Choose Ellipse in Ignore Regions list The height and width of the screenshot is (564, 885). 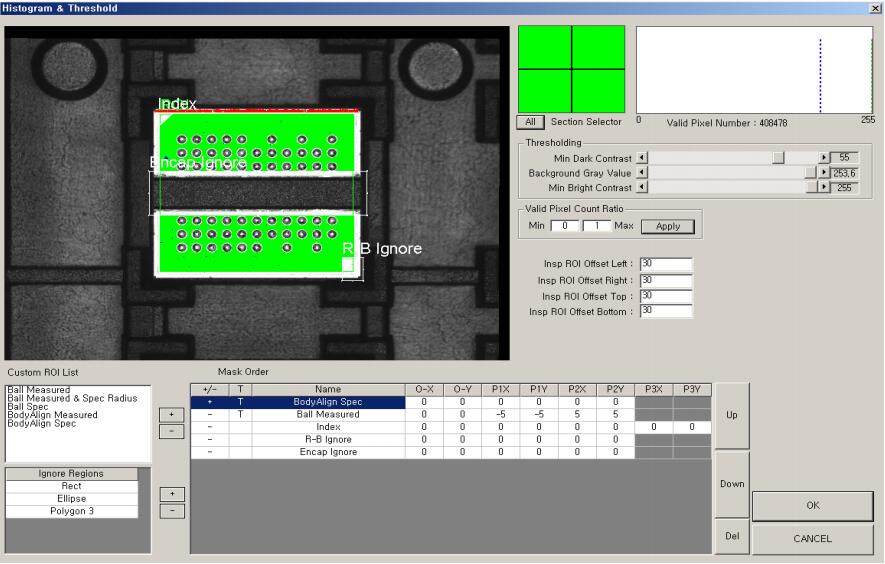71,499
